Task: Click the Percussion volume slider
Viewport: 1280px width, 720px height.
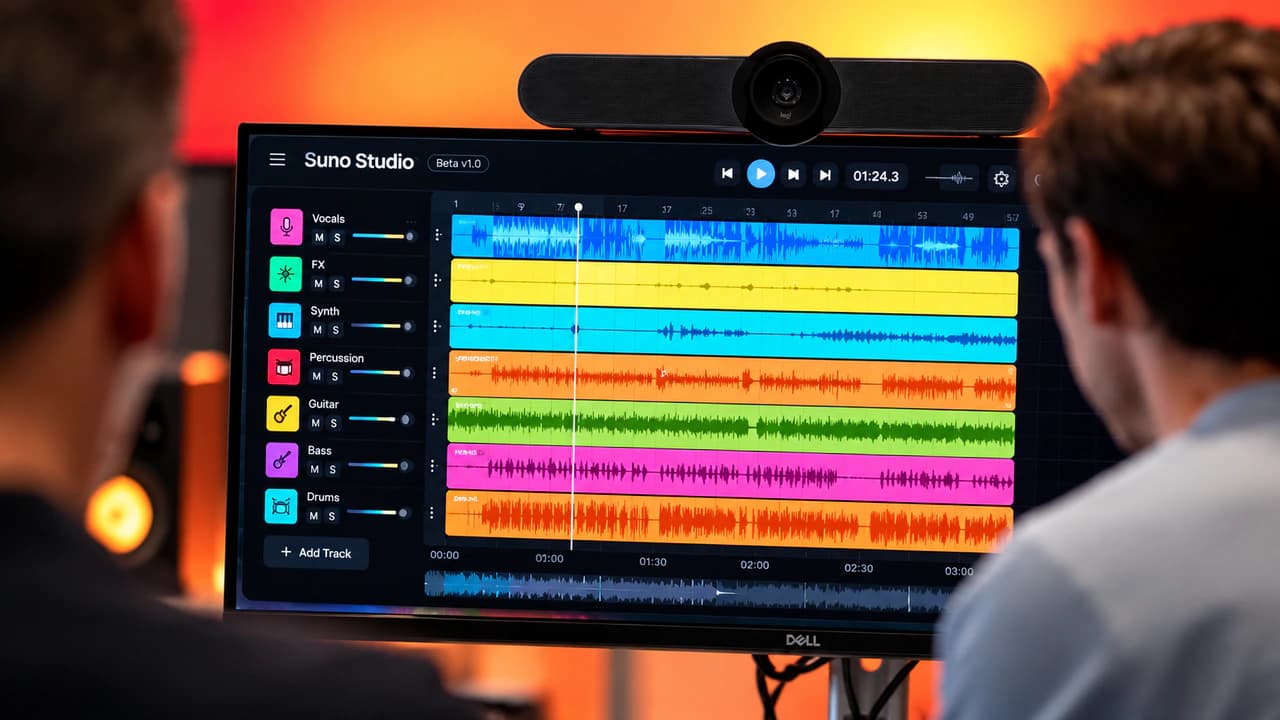Action: pos(381,373)
